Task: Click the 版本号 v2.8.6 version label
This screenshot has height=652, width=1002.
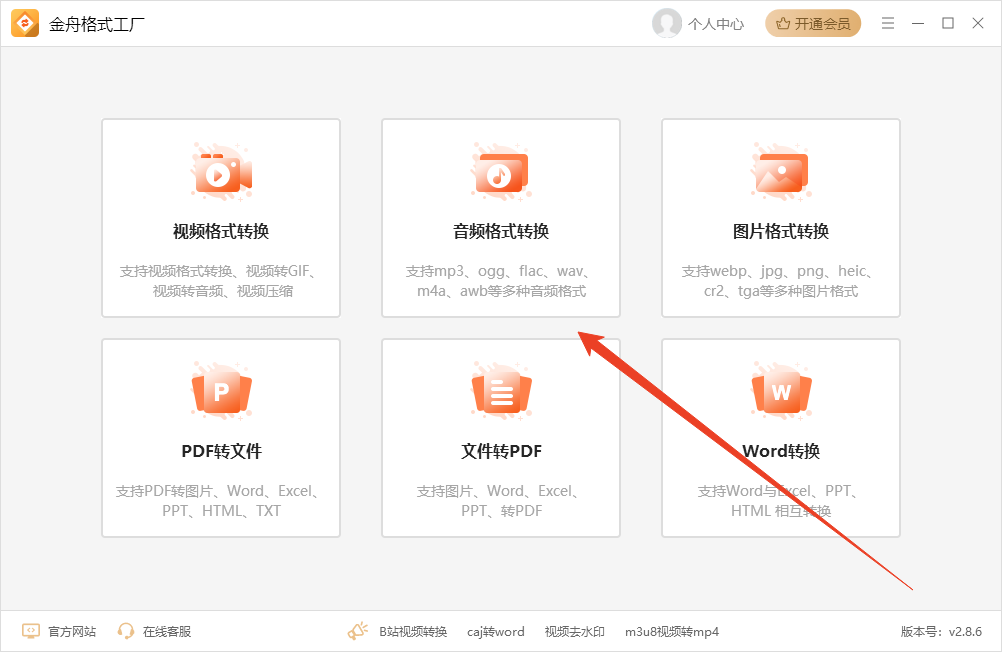Action: (940, 631)
